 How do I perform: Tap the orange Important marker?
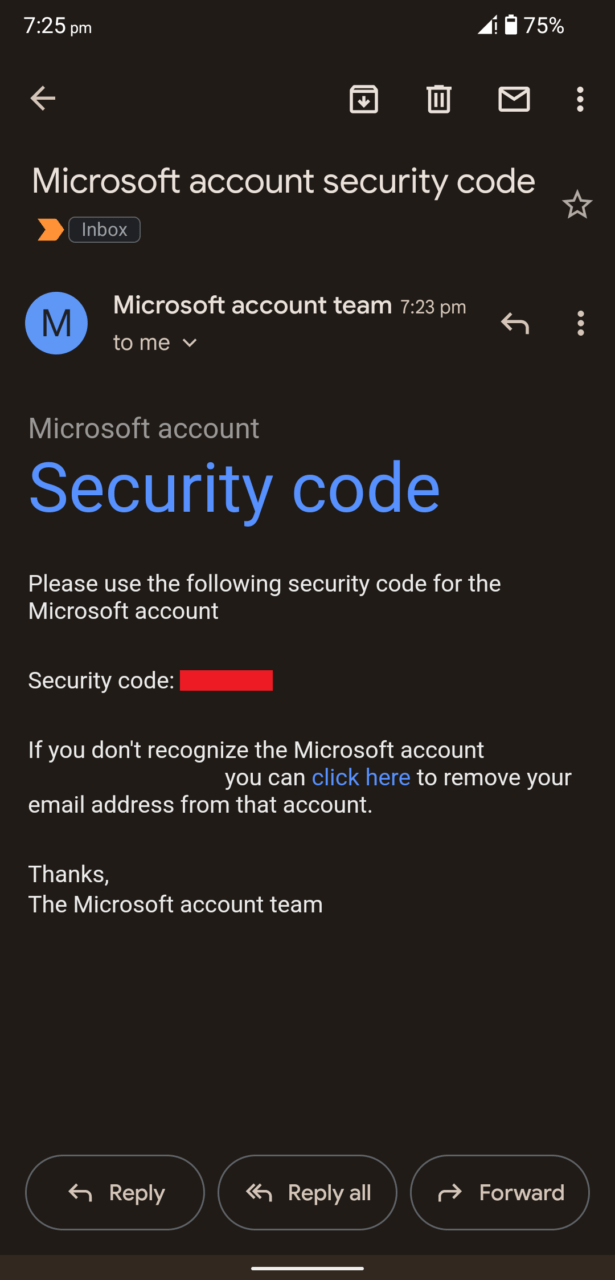pyautogui.click(x=48, y=229)
